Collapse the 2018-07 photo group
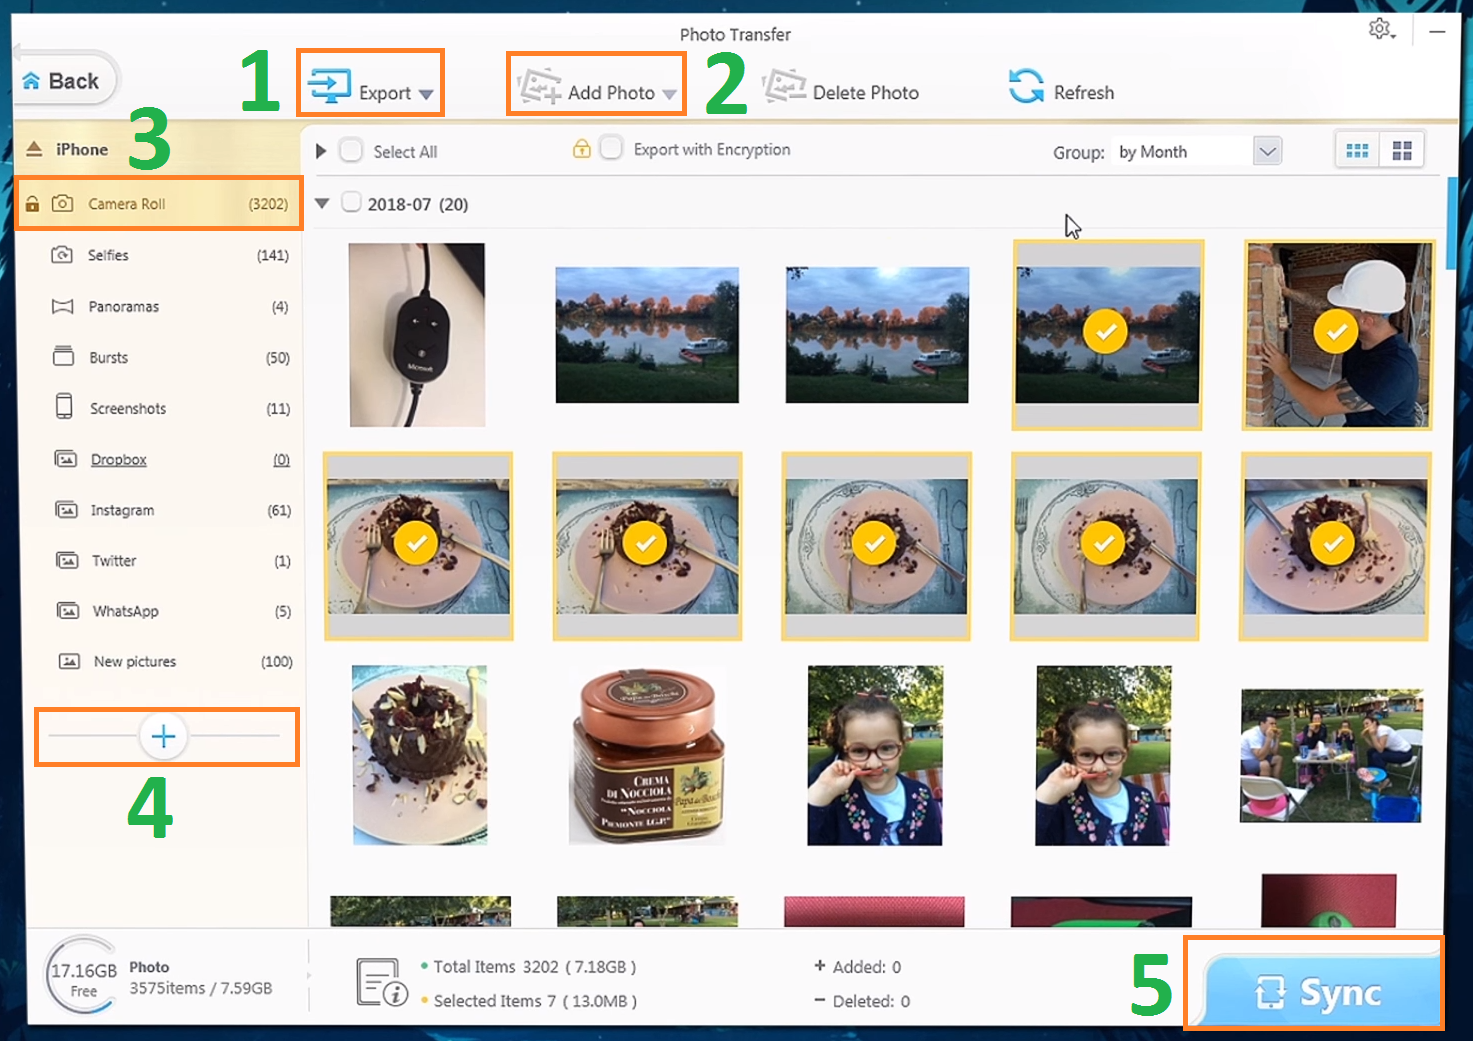1473x1041 pixels. 322,203
